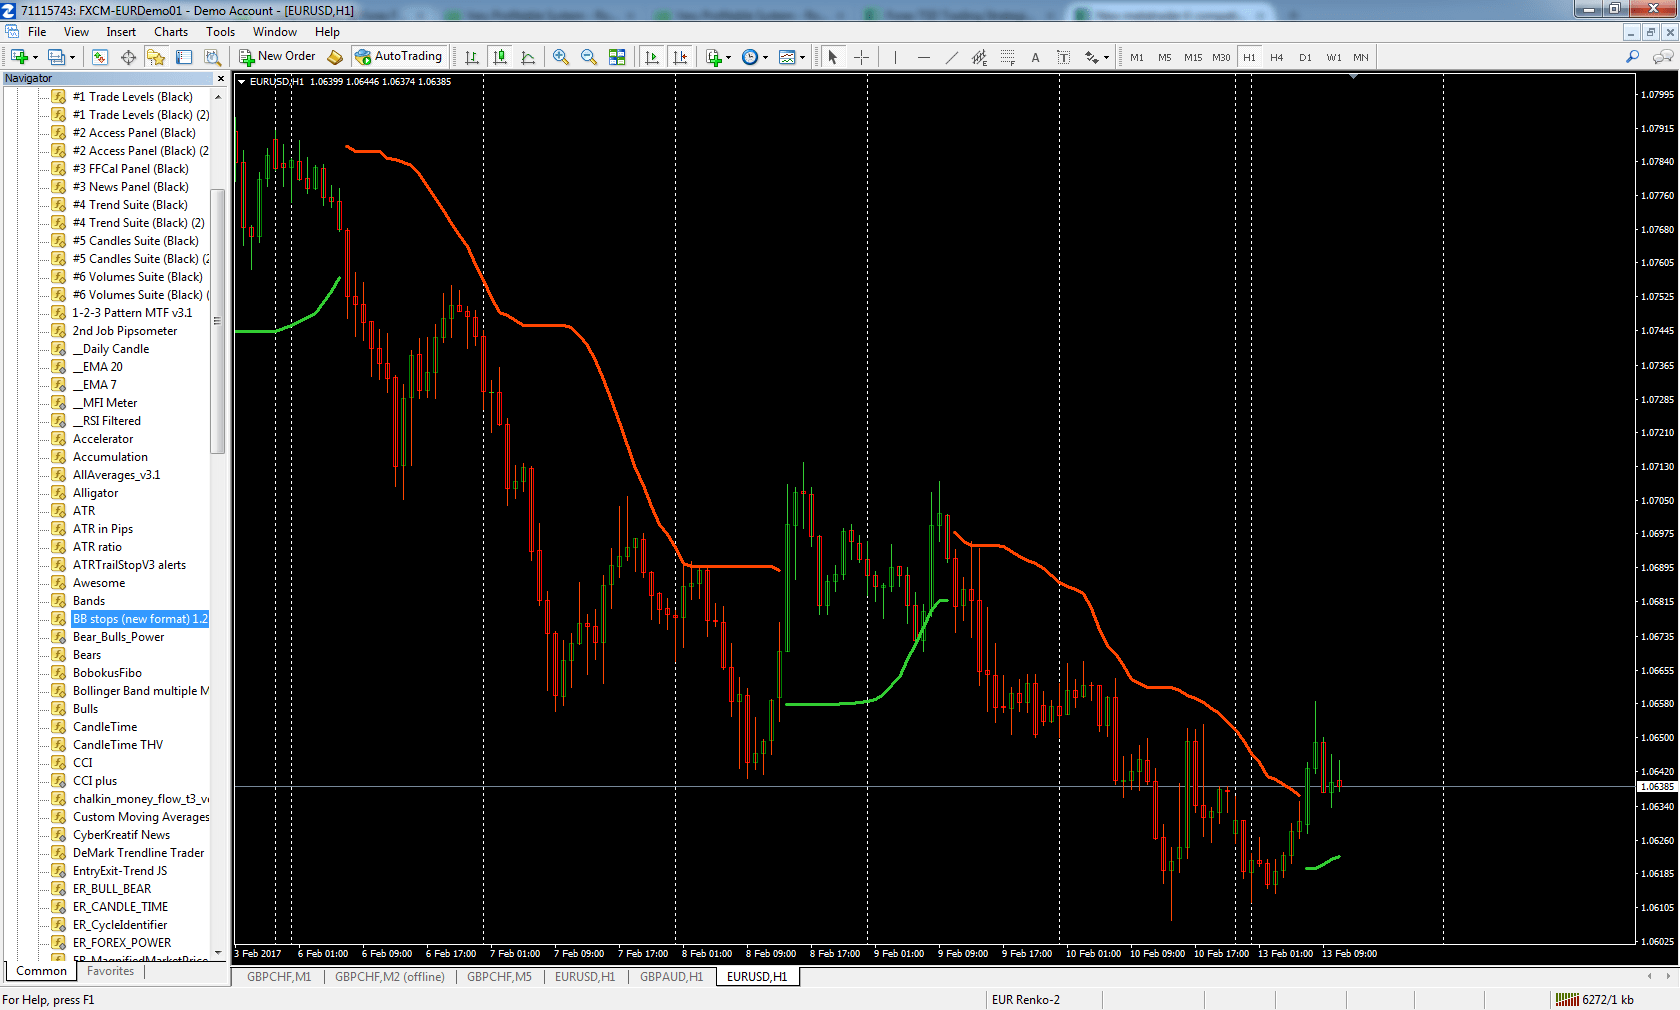Switch to M15 timeframe
The width and height of the screenshot is (1680, 1010).
pyautogui.click(x=1193, y=57)
